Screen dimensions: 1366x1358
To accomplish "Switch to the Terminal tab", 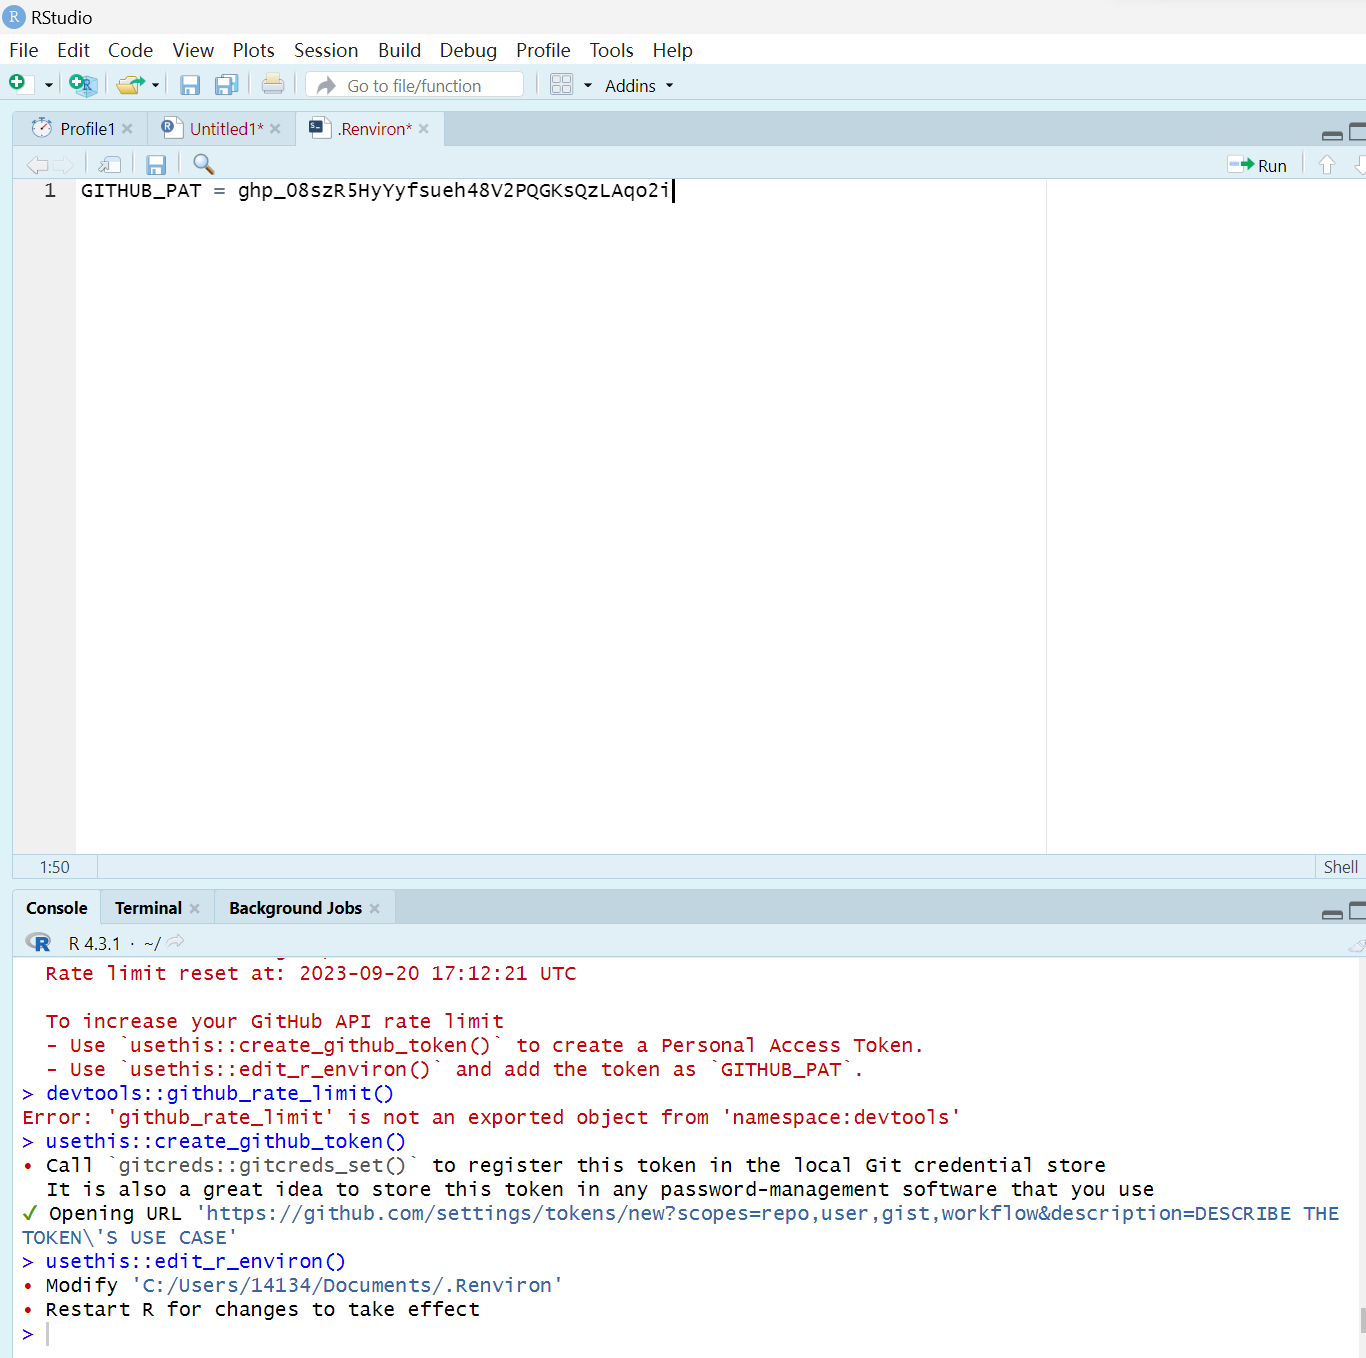I will (148, 908).
